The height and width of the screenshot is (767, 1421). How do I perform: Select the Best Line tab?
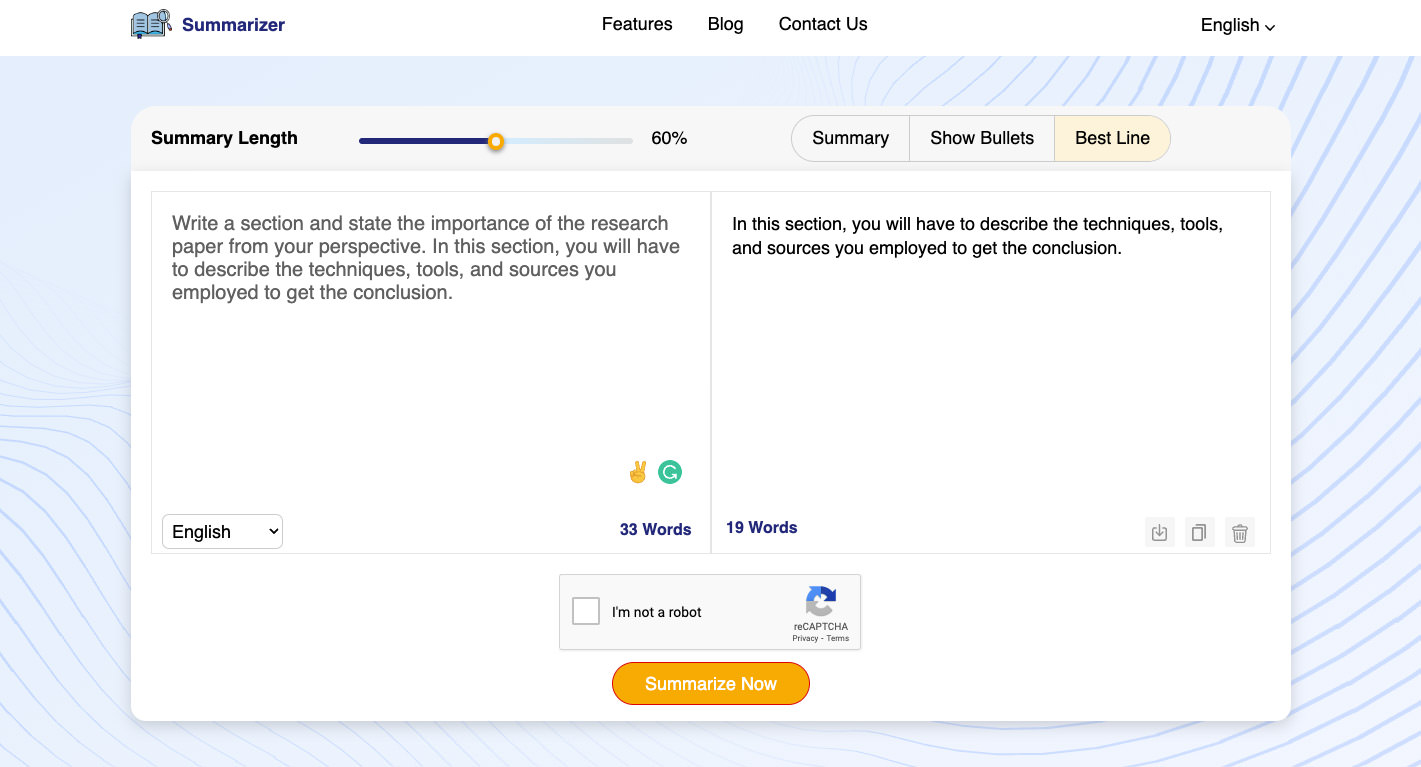(x=1112, y=138)
